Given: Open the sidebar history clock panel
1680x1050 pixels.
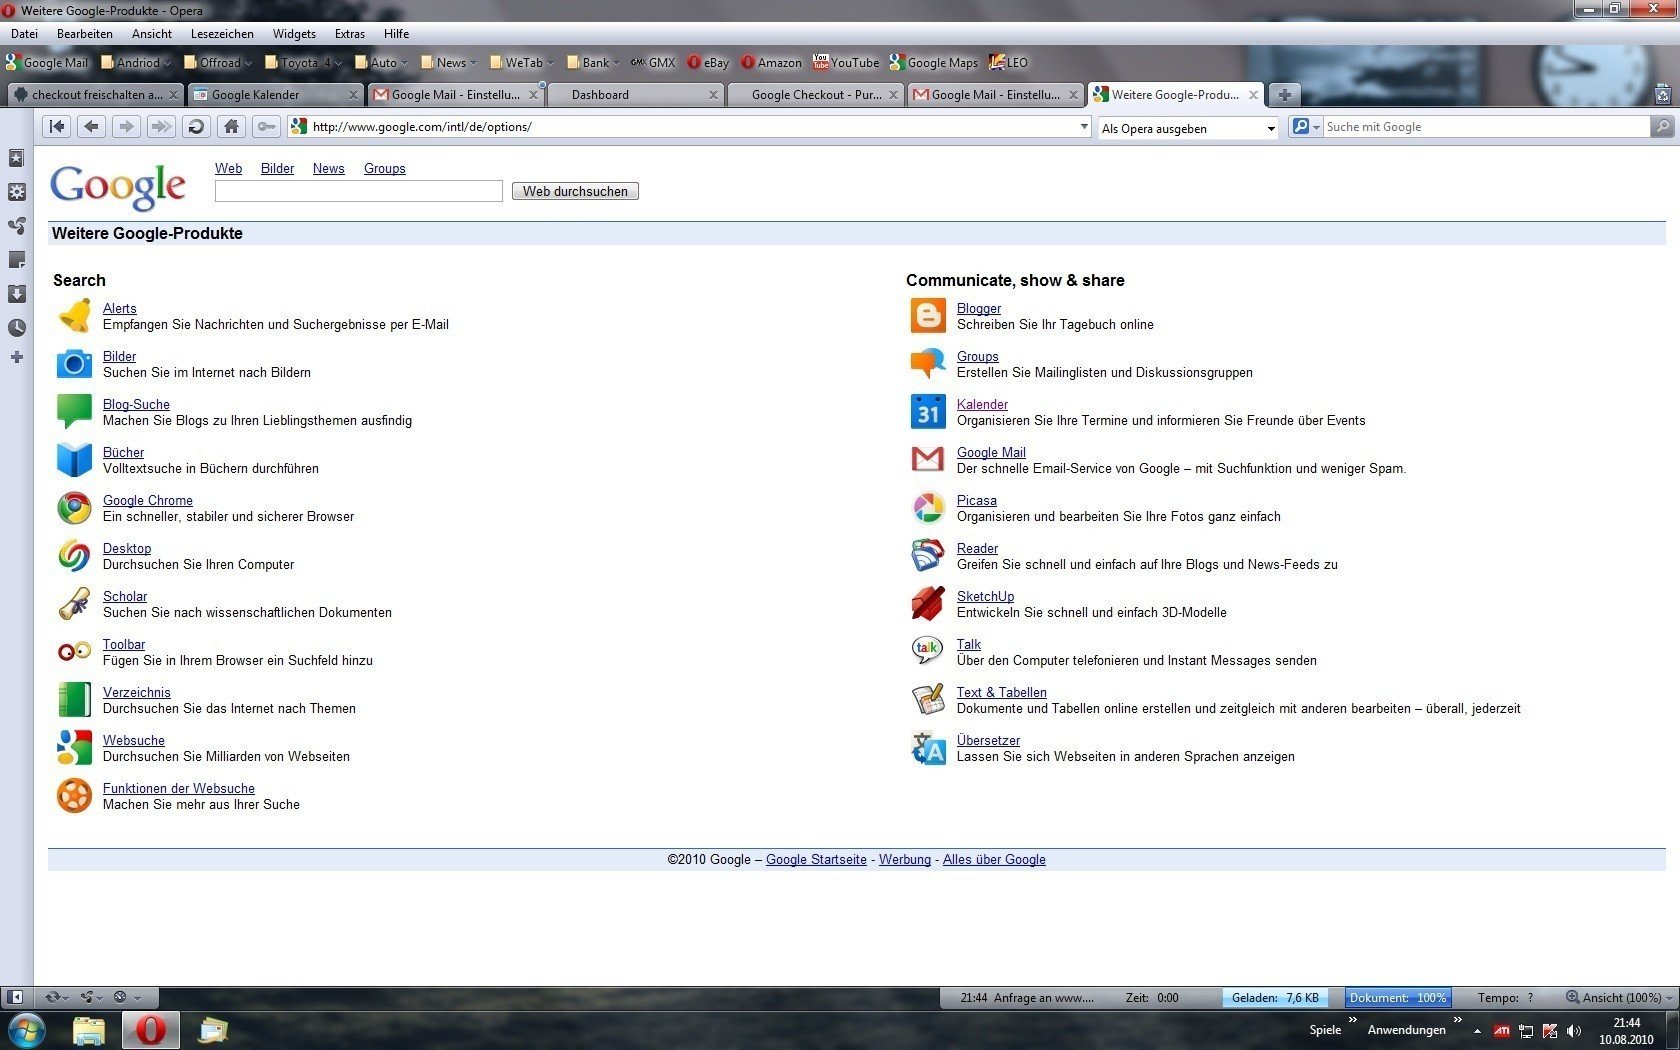Looking at the screenshot, I should tap(17, 328).
